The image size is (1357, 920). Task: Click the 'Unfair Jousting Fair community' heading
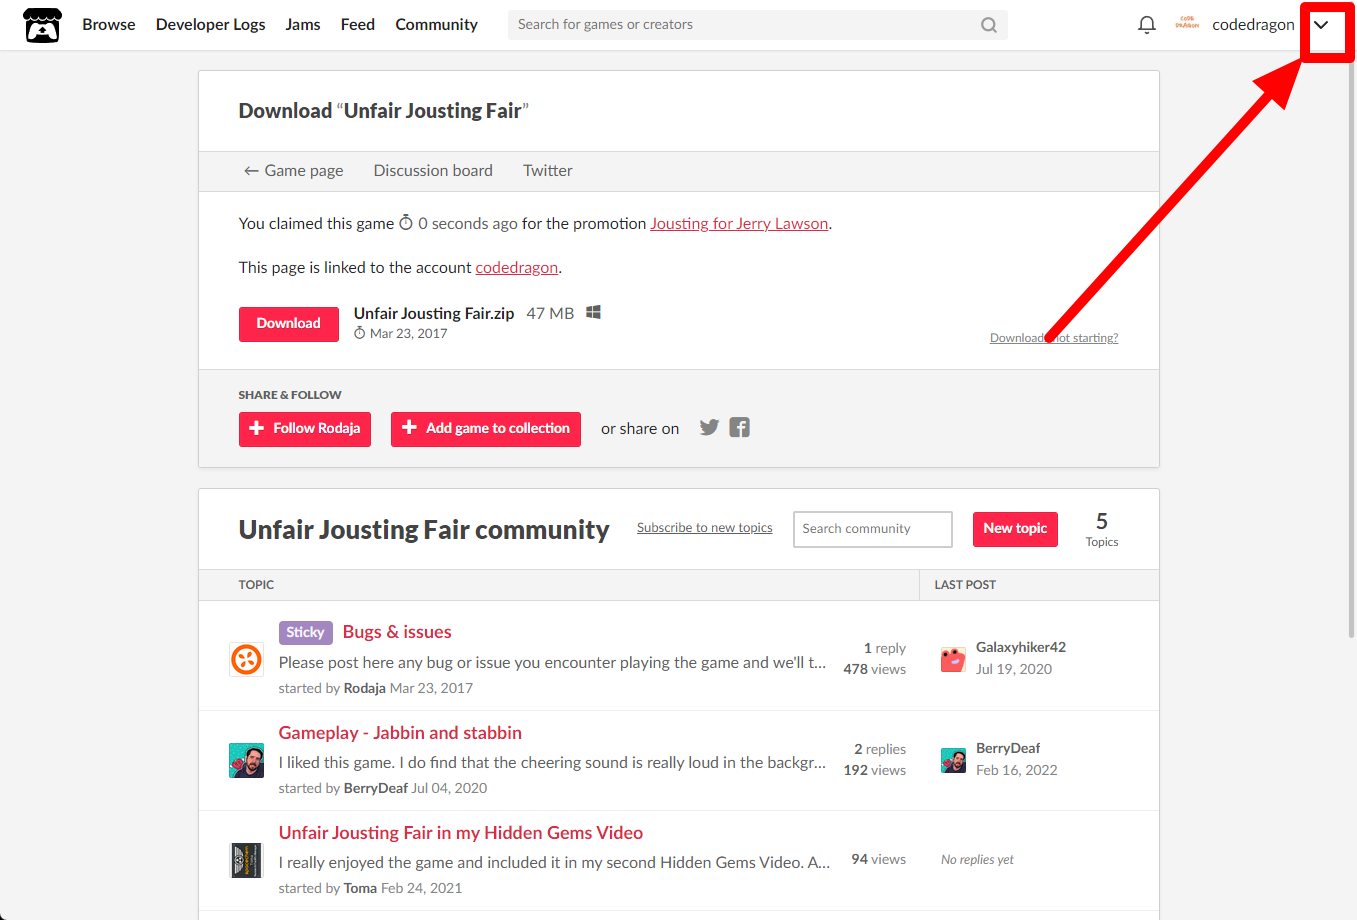click(424, 530)
